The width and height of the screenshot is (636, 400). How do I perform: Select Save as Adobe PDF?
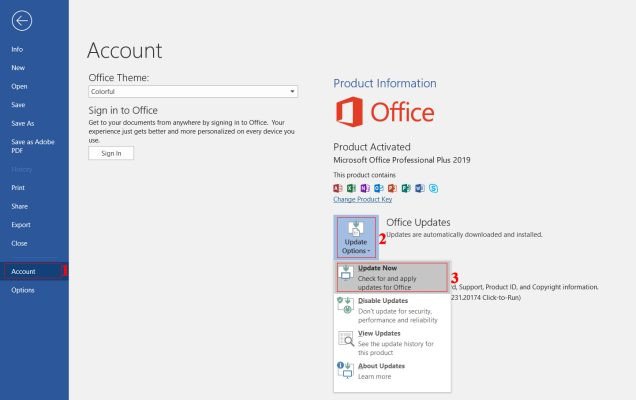point(32,146)
